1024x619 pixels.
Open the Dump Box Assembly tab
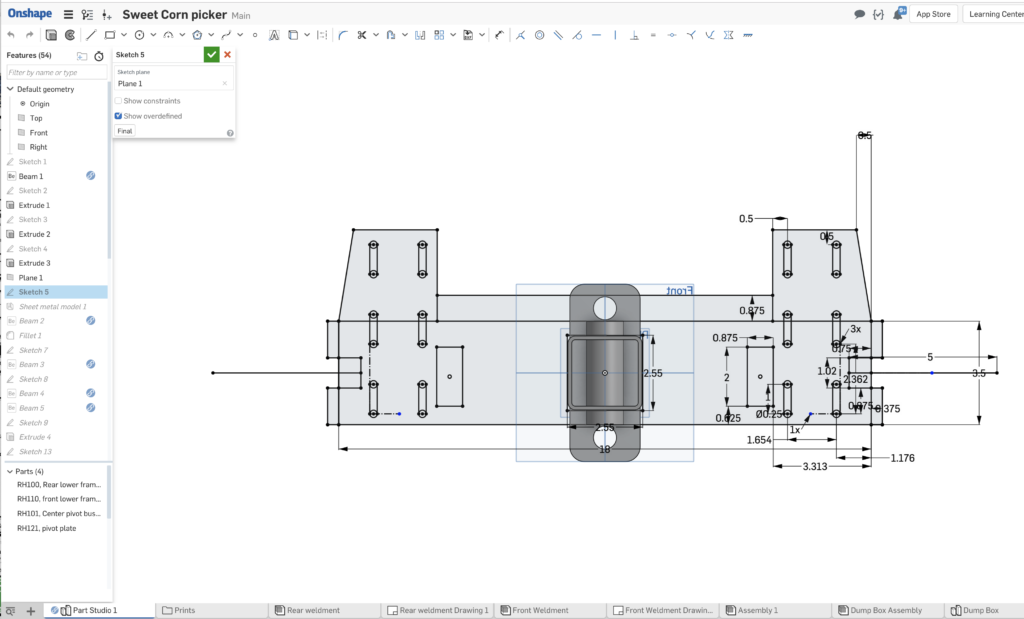[888, 610]
